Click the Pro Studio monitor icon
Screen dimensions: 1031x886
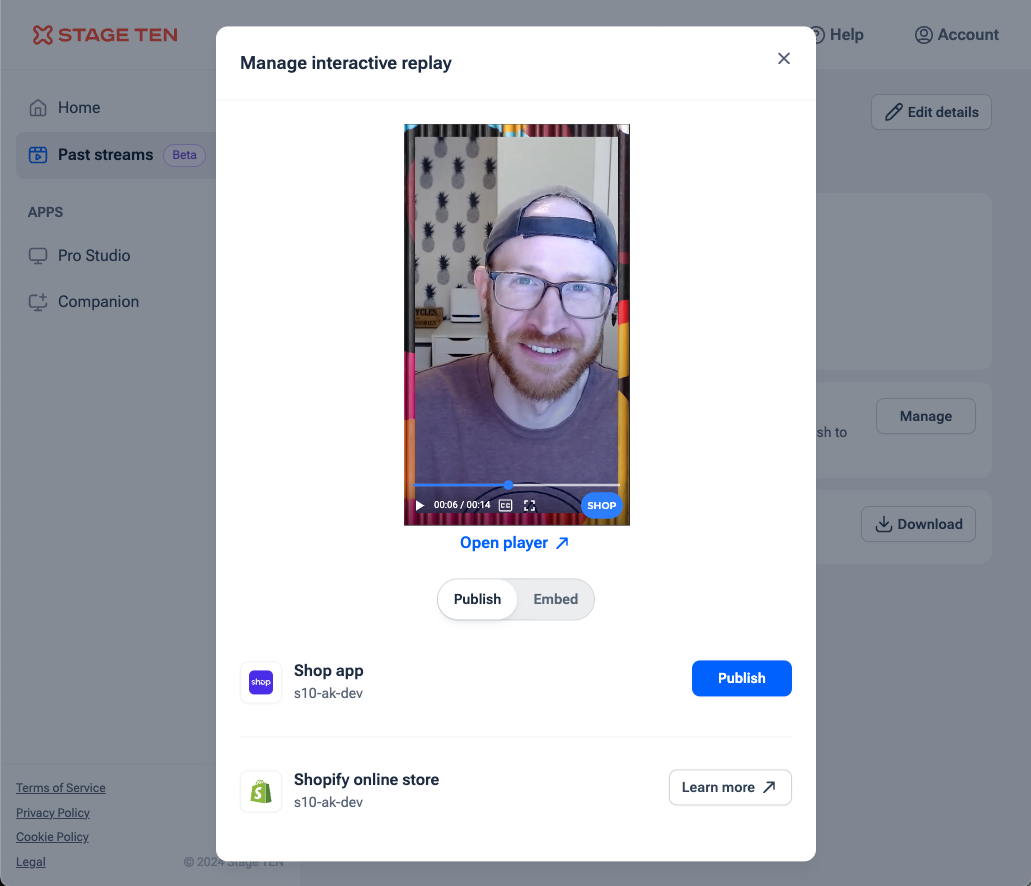point(38,255)
